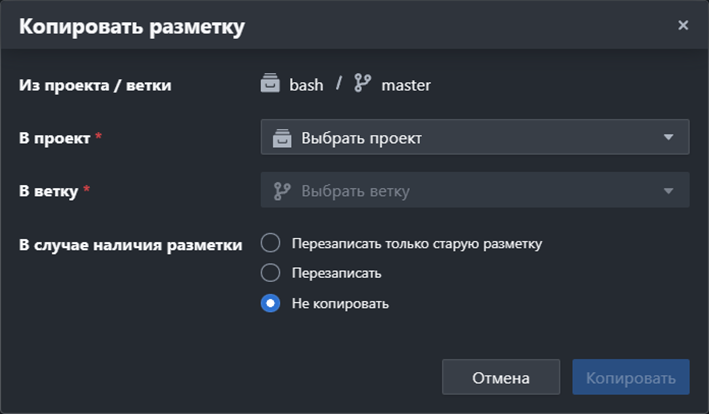Expand the branch dropdown arrow
709x414 pixels.
668,191
